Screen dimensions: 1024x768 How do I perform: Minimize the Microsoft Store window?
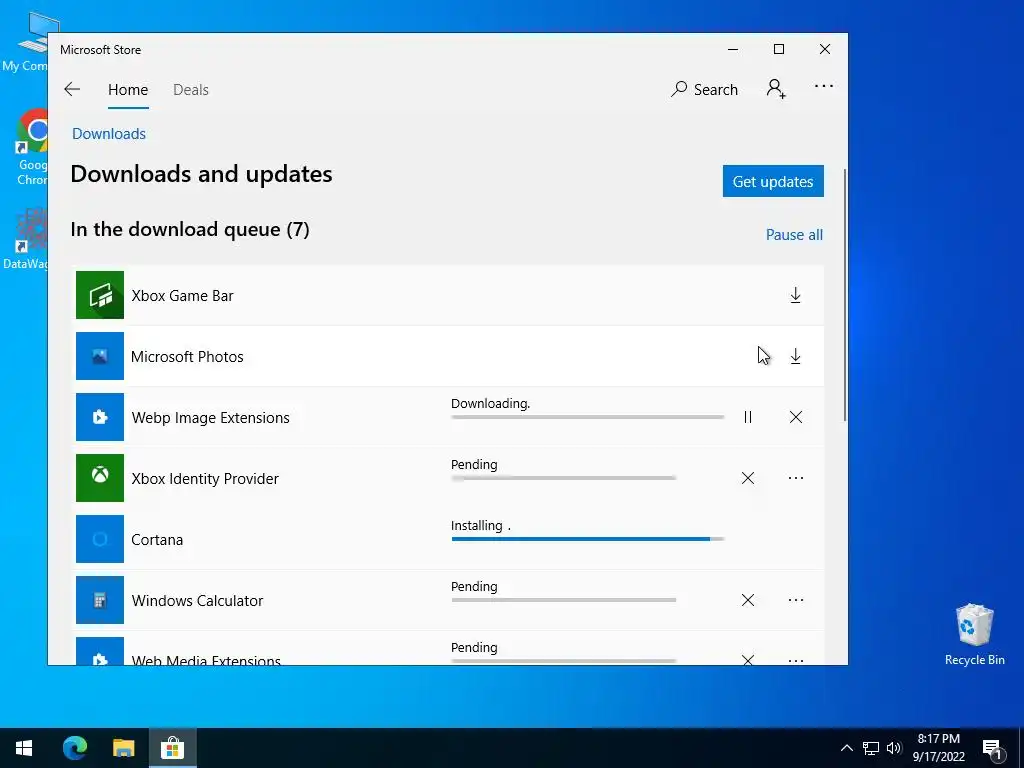pos(733,49)
